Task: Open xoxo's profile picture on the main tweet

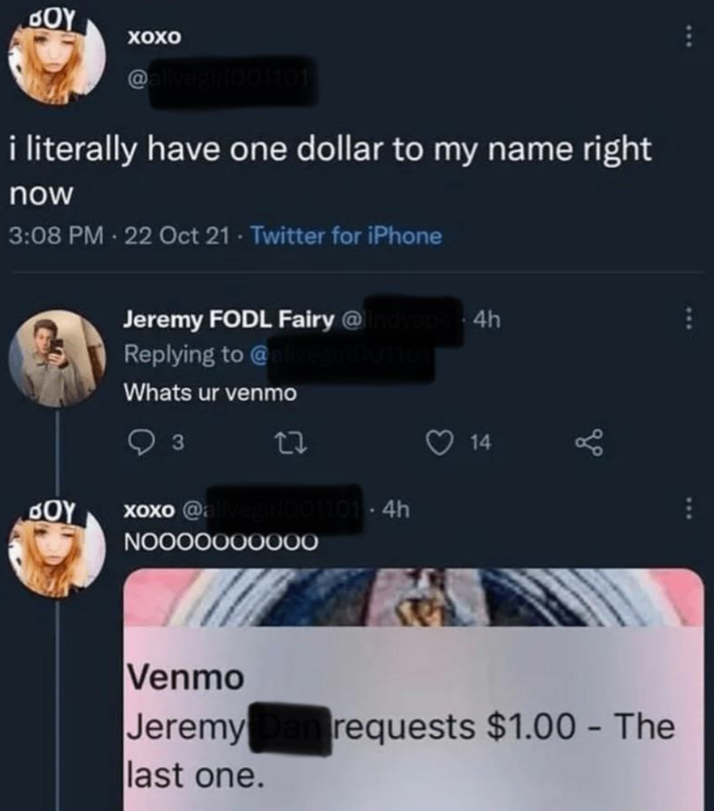Action: [57, 54]
